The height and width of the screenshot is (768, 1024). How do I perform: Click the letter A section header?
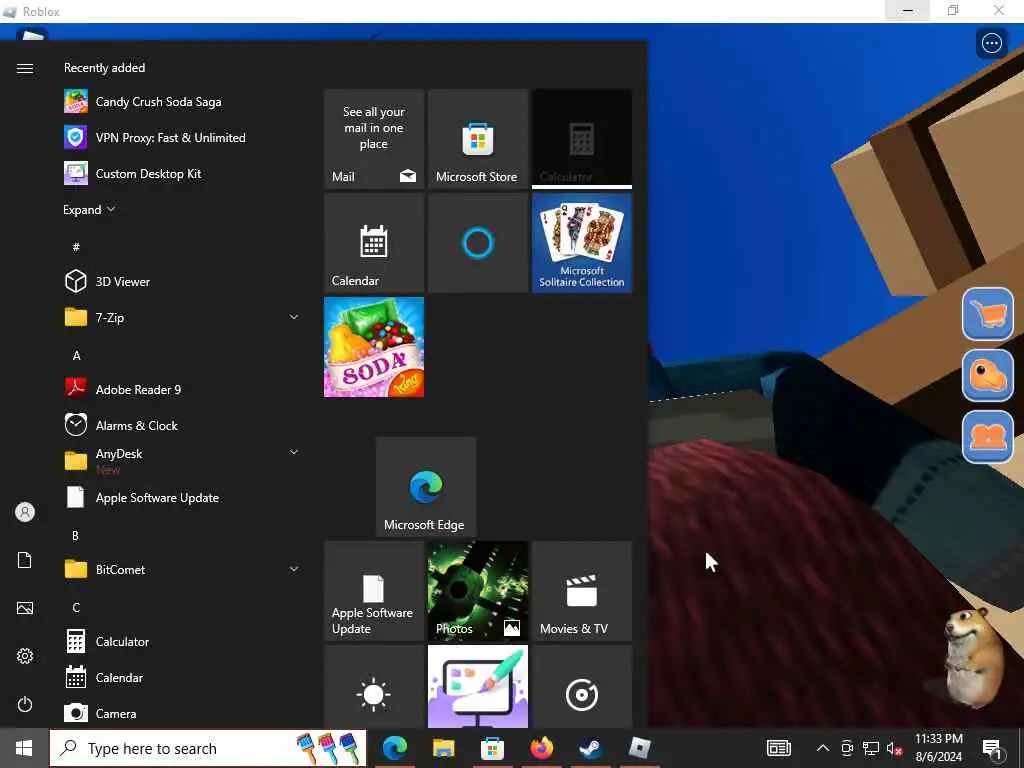click(x=76, y=355)
